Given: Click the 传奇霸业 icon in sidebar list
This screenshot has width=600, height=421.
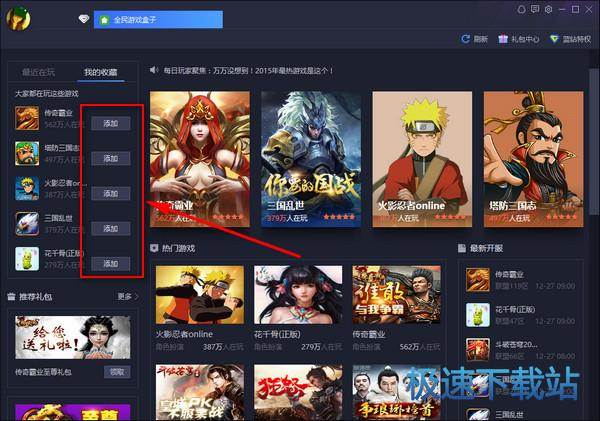Looking at the screenshot, I should coord(27,118).
